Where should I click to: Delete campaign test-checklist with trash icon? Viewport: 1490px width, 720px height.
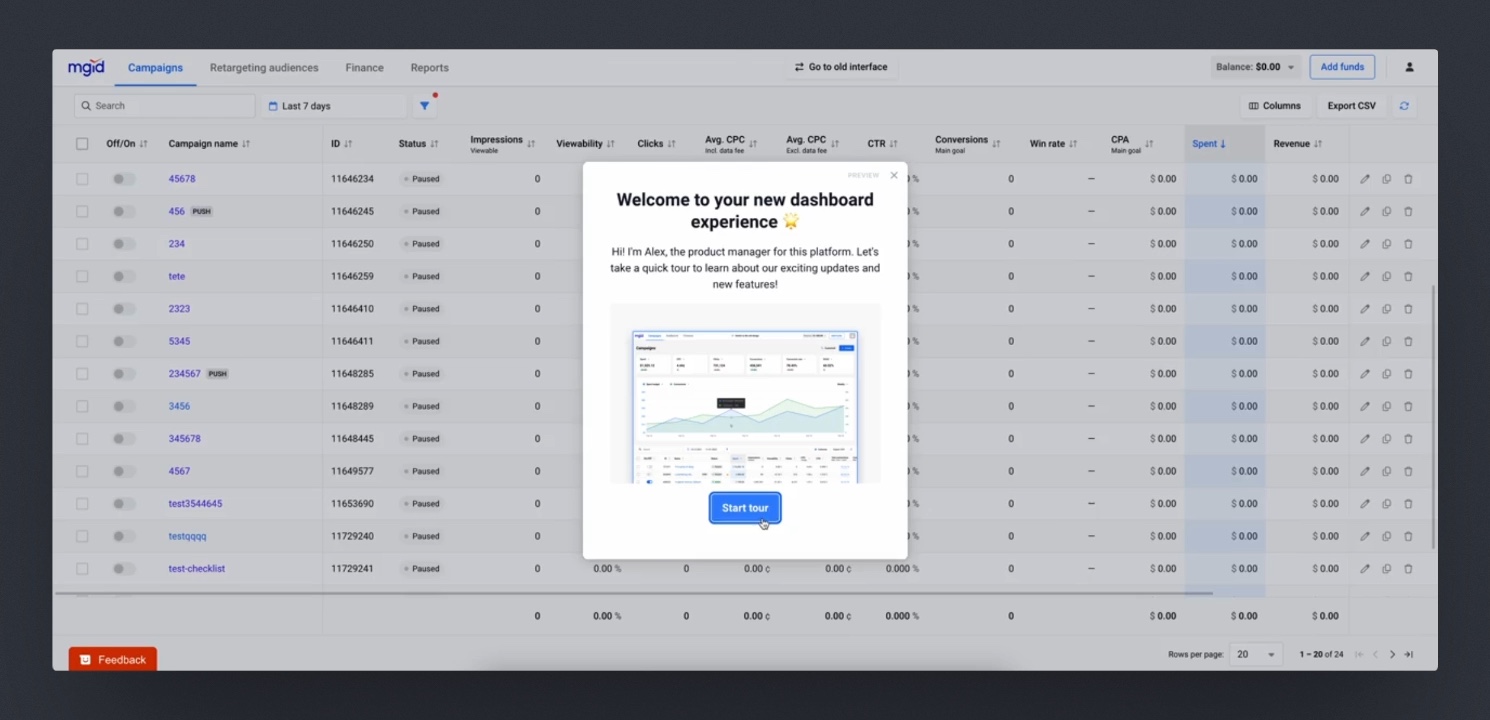[1408, 569]
